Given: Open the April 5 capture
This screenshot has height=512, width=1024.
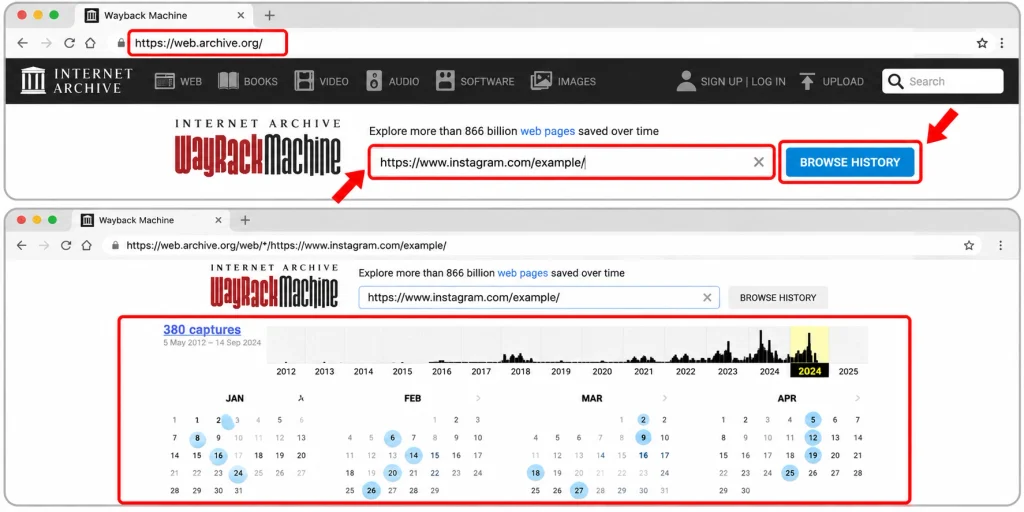Looking at the screenshot, I should (x=812, y=420).
